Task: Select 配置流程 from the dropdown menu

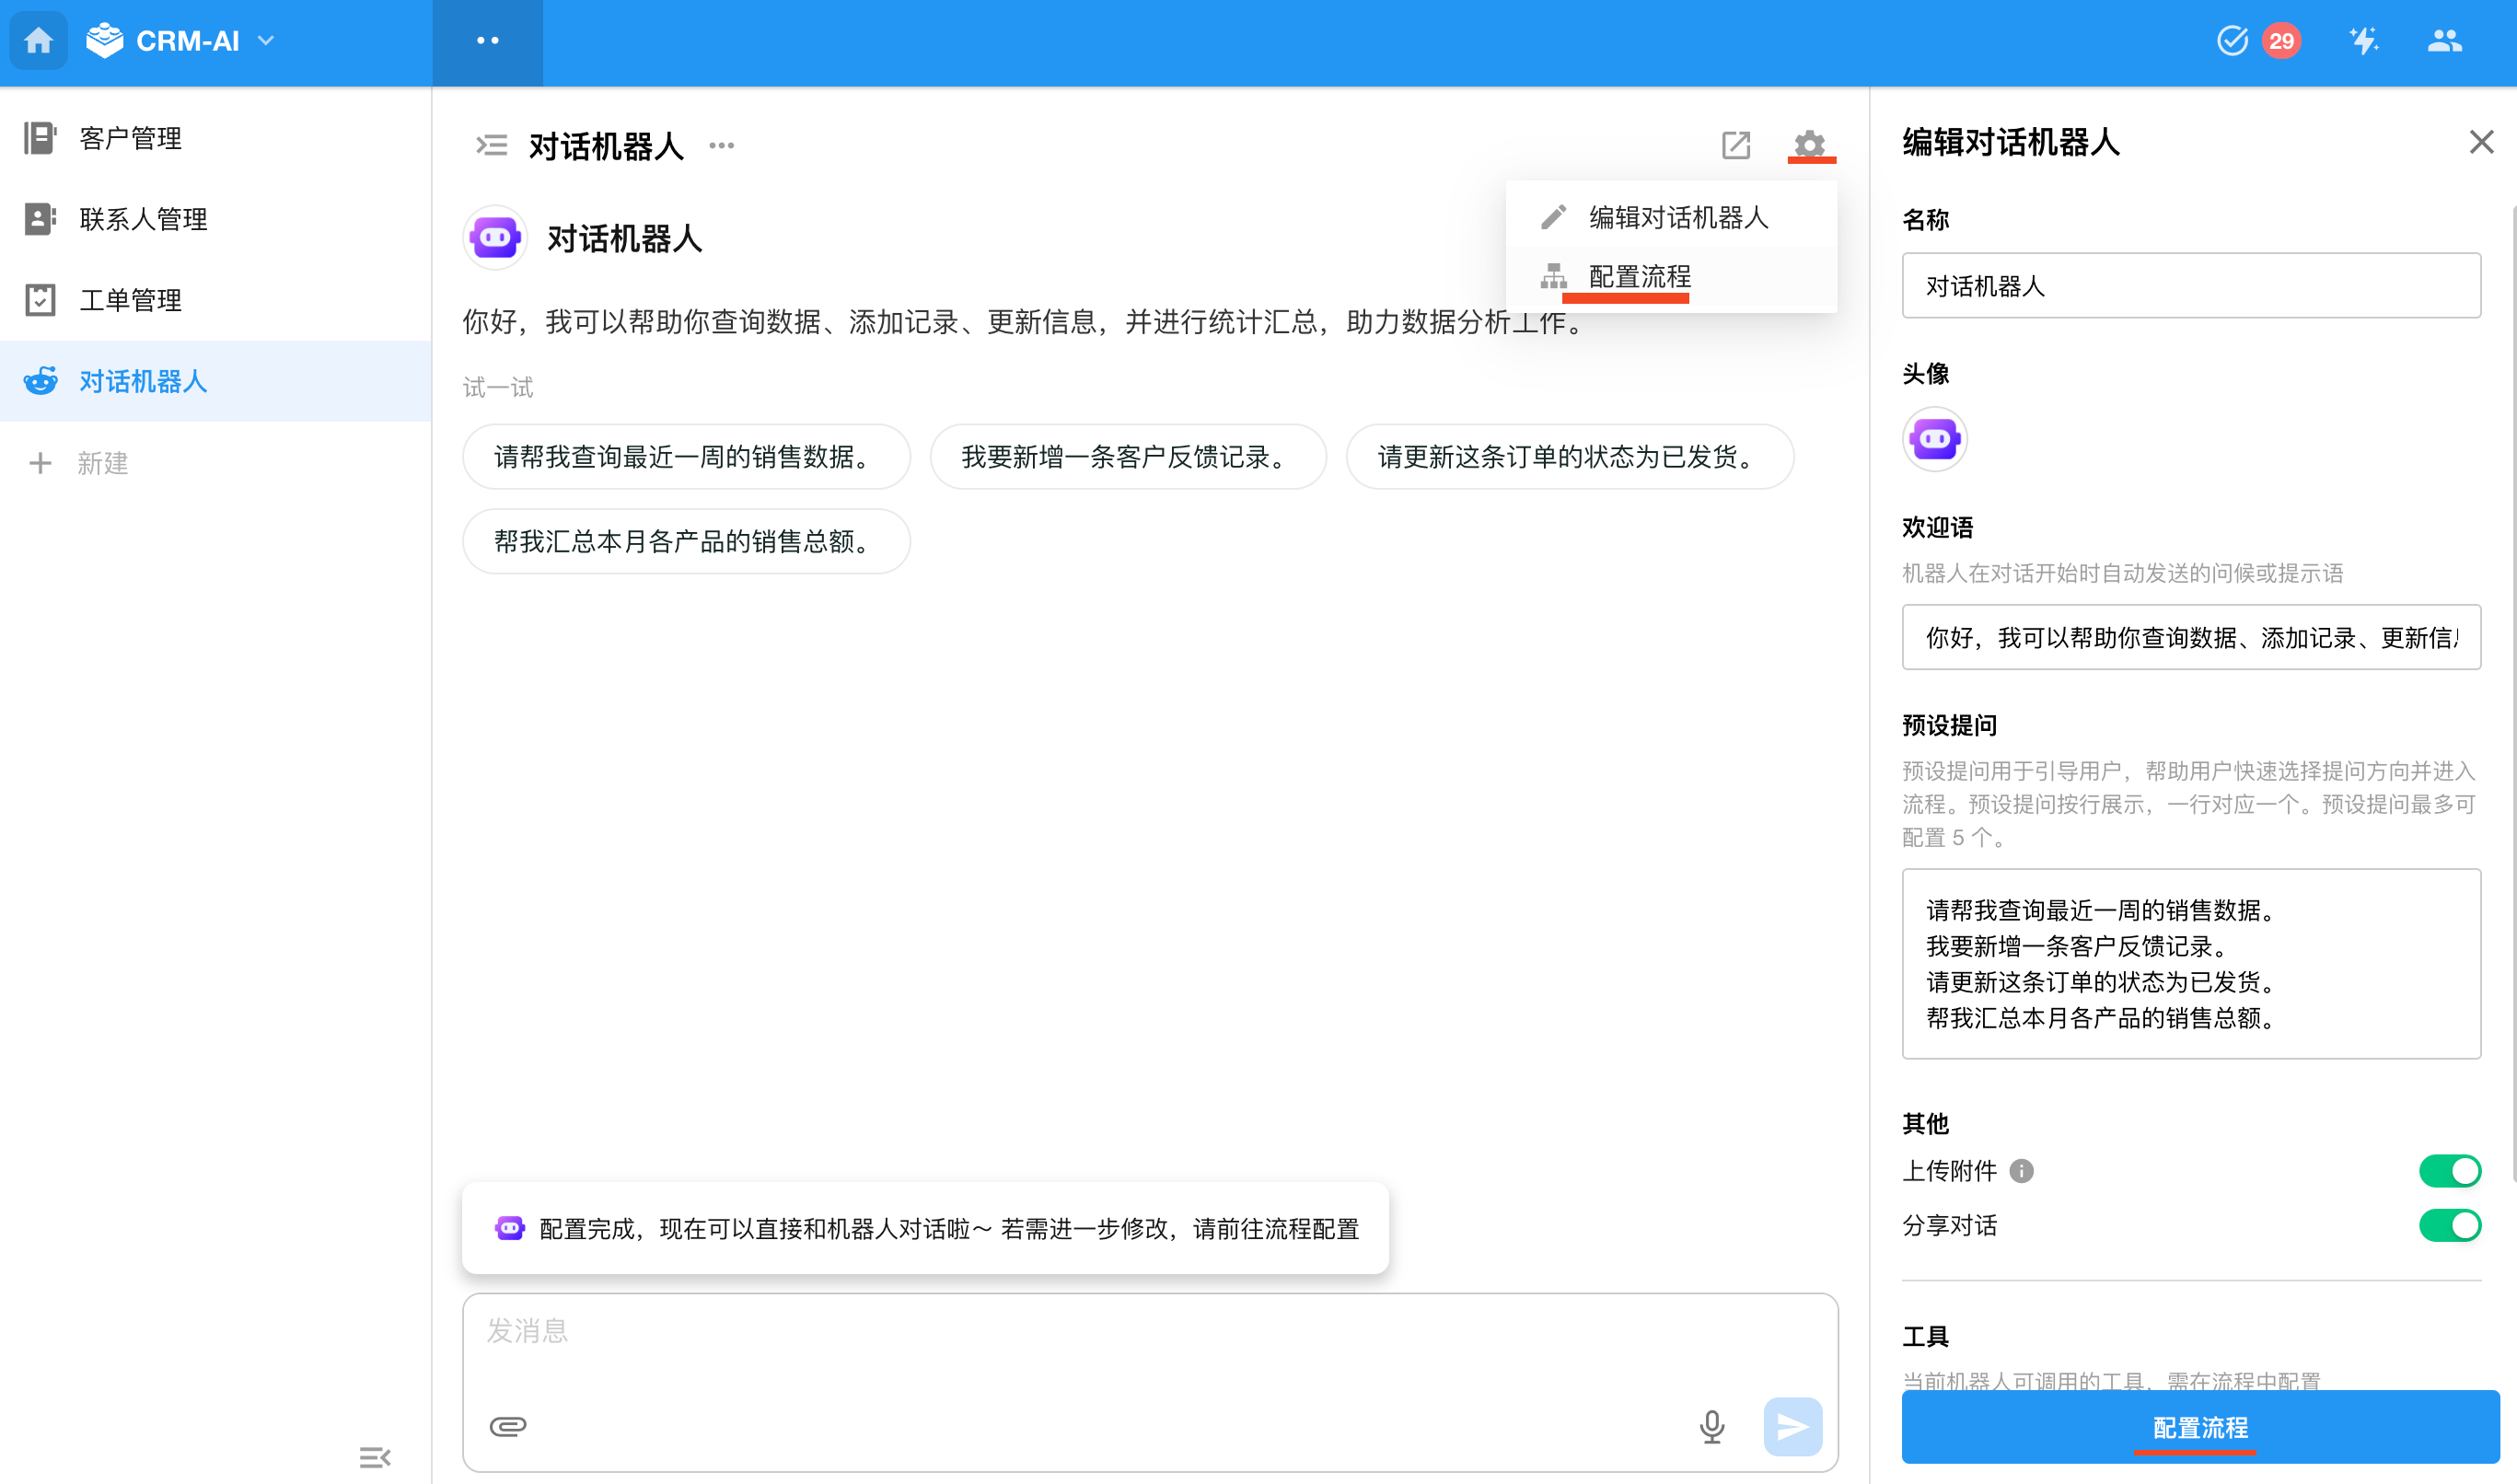Action: (1639, 276)
